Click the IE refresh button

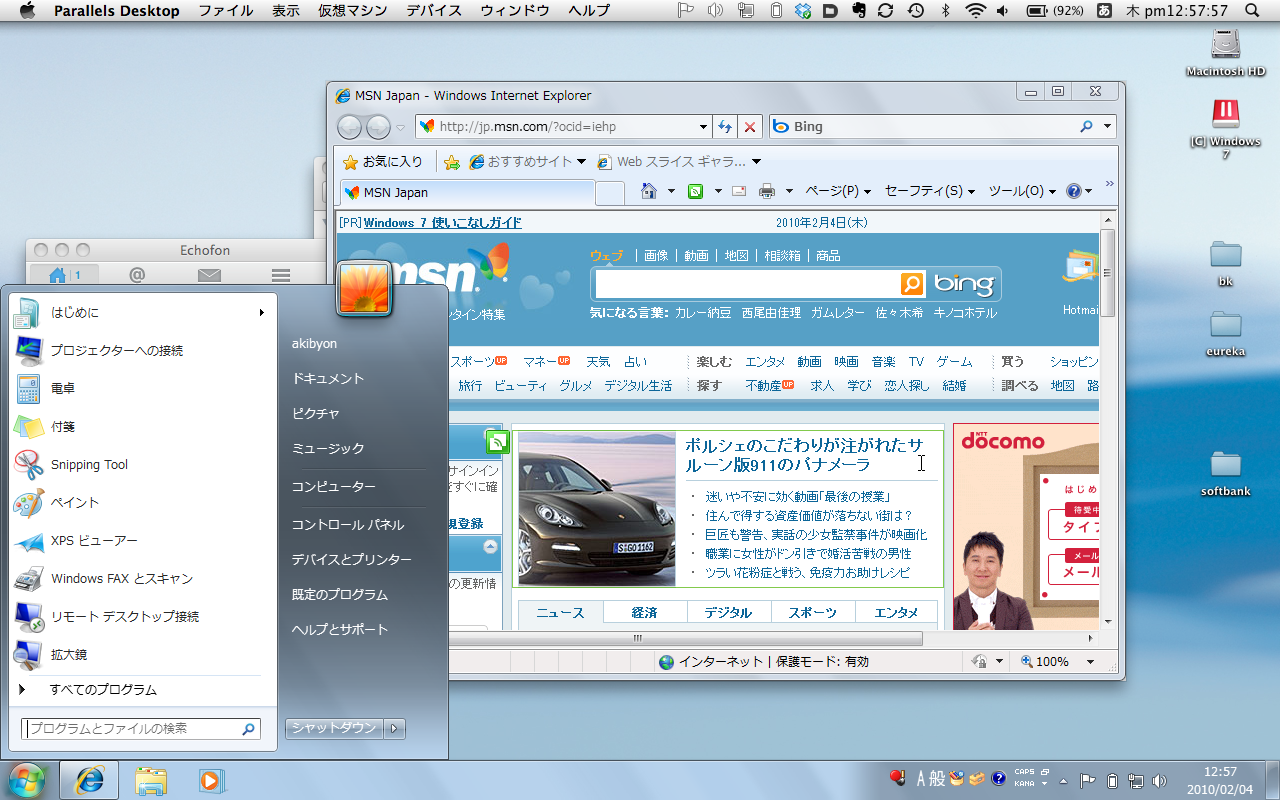pos(727,127)
